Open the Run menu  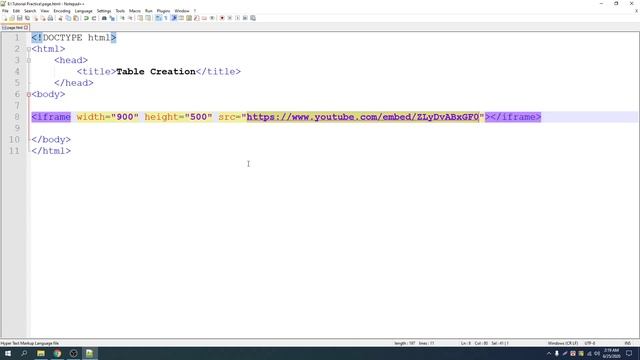point(149,11)
